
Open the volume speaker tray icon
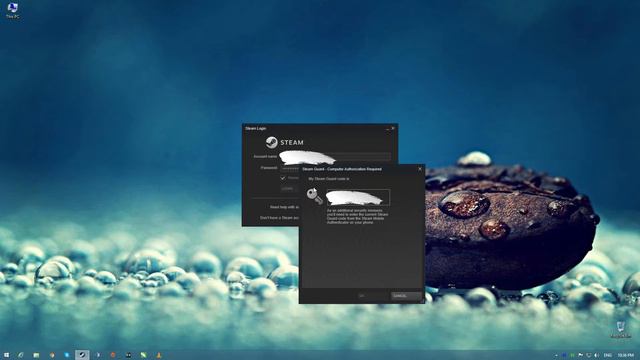pos(596,356)
